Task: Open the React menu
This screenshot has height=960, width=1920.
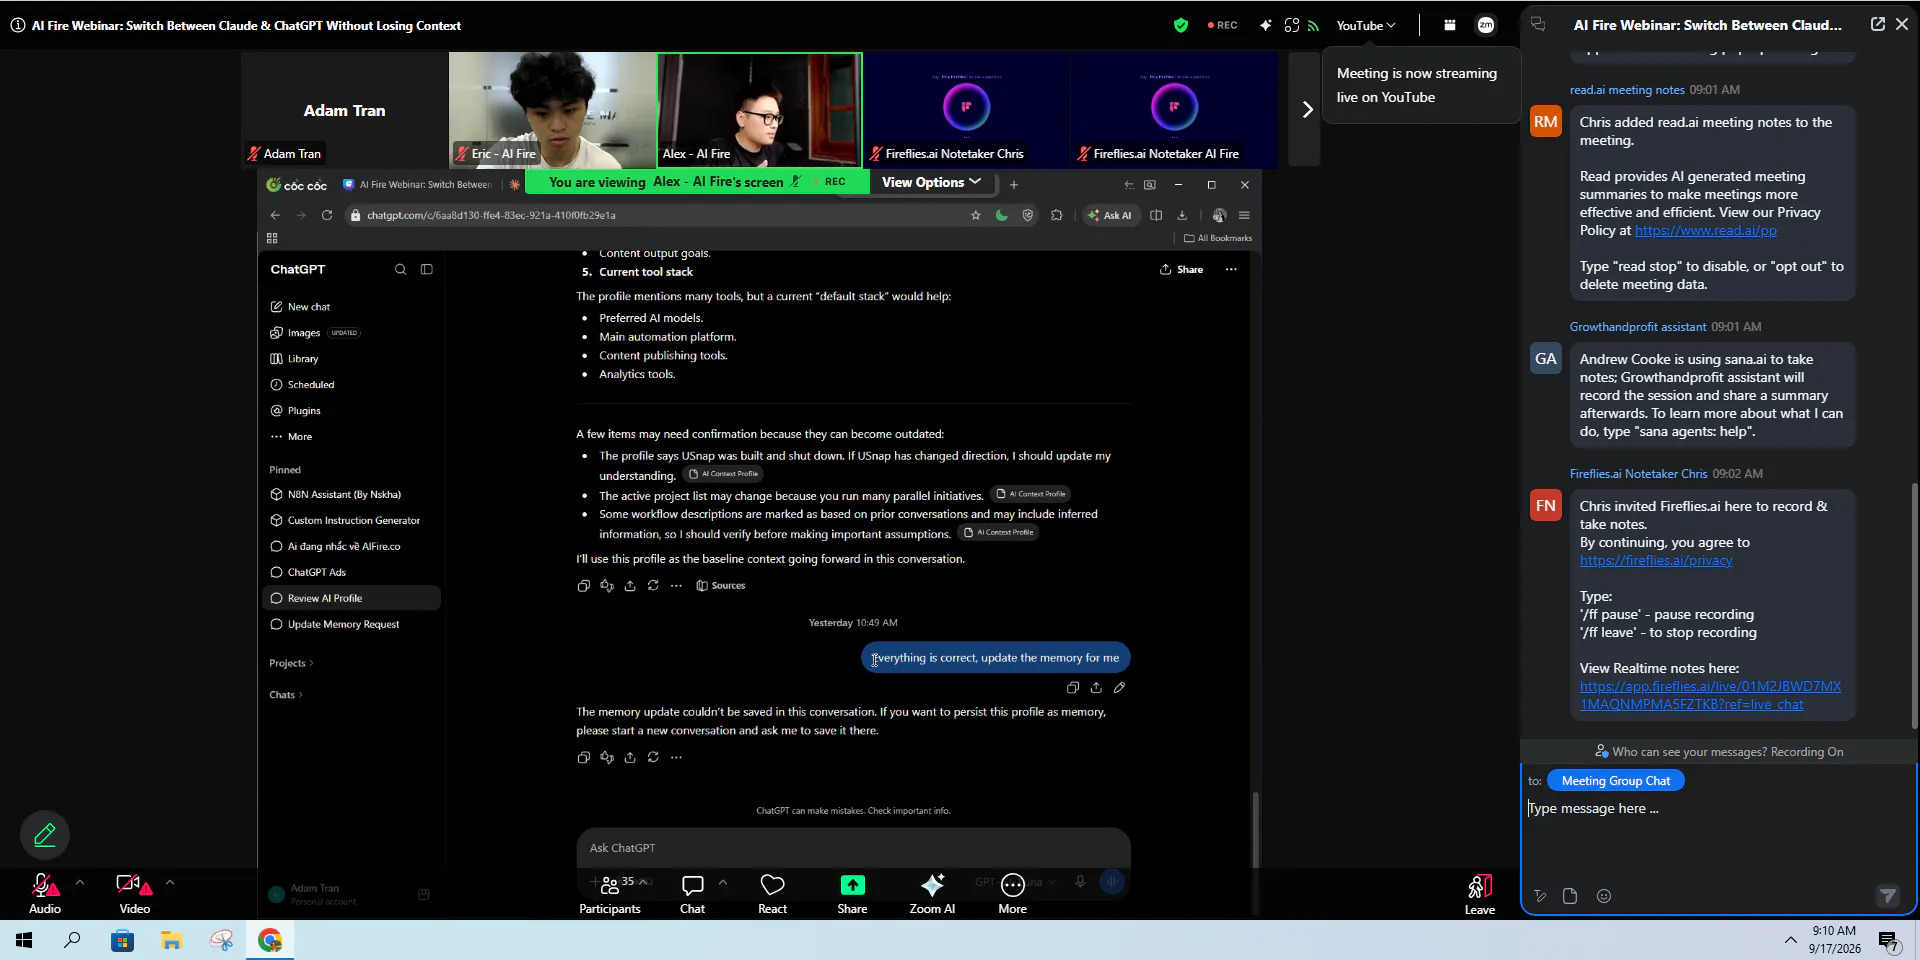Action: tap(772, 893)
